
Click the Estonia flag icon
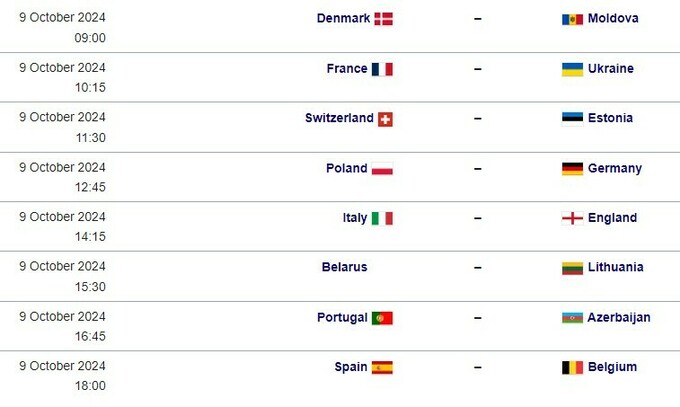pyautogui.click(x=572, y=118)
